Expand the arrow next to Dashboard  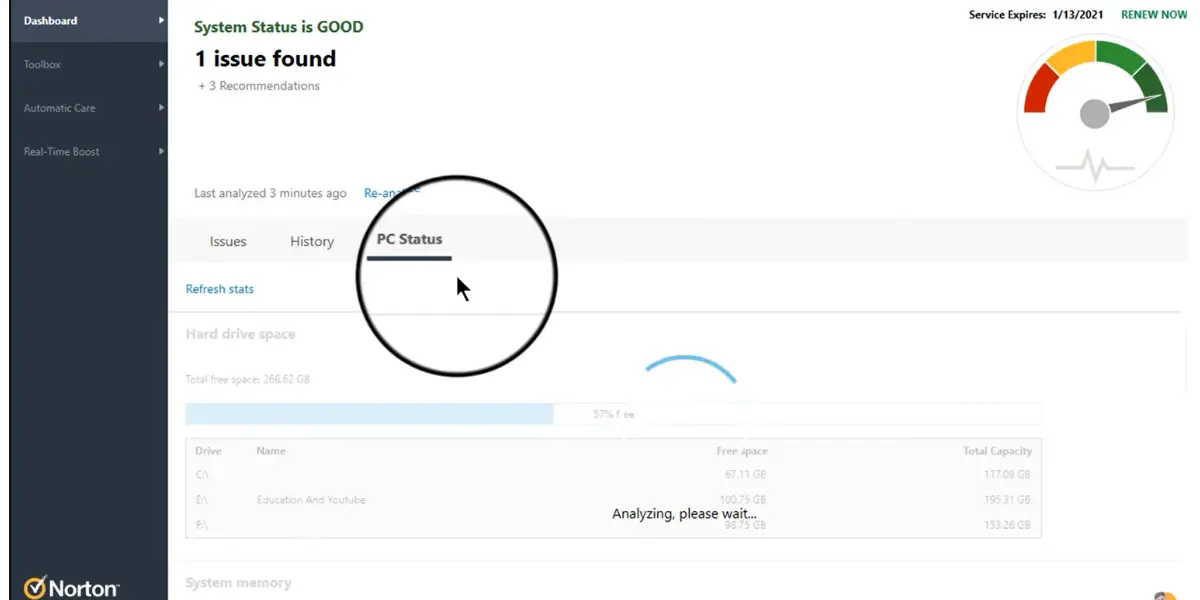(x=161, y=20)
